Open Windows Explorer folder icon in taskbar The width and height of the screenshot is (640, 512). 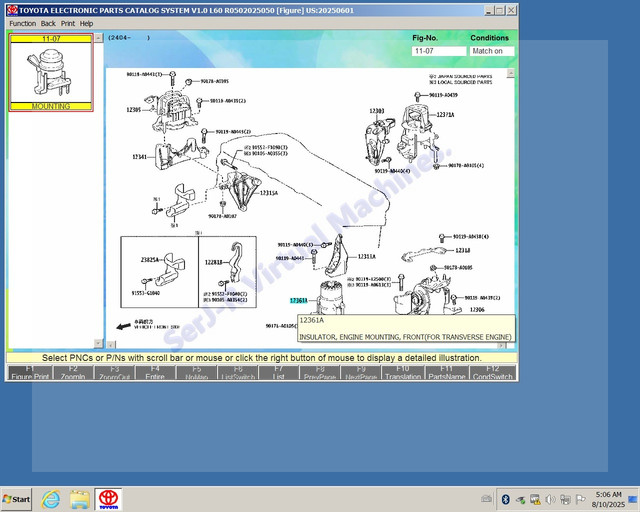80,499
